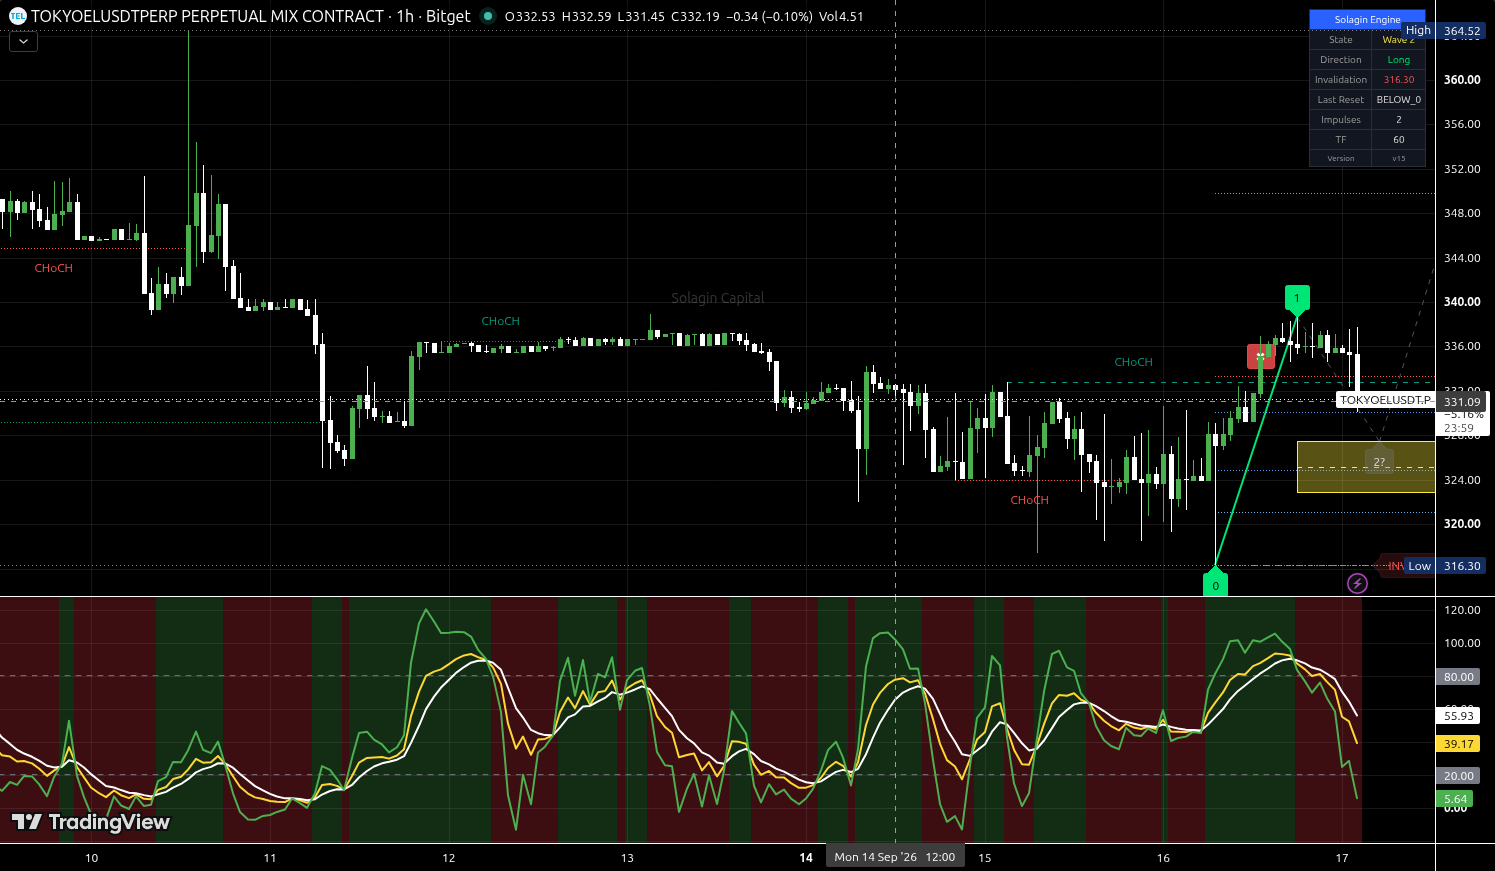The width and height of the screenshot is (1495, 871).
Task: Click the 324.00 price axis label
Action: pyautogui.click(x=1462, y=480)
